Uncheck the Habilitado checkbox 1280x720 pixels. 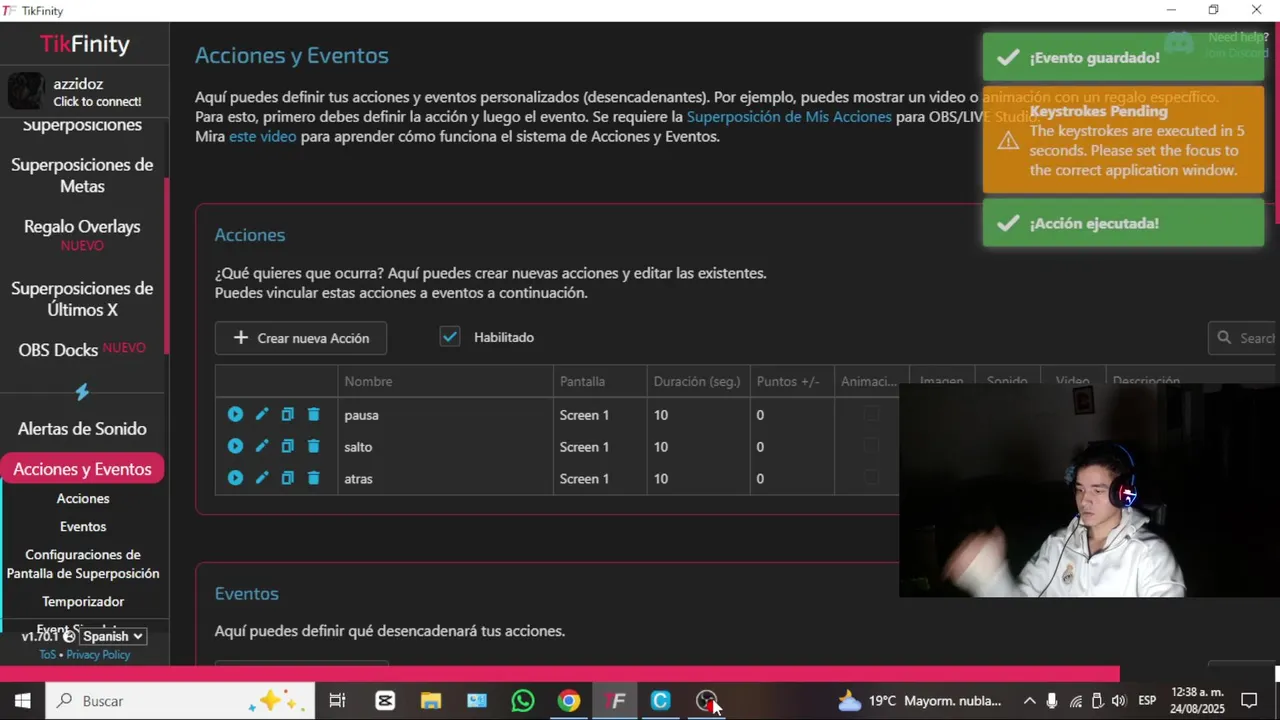[450, 337]
